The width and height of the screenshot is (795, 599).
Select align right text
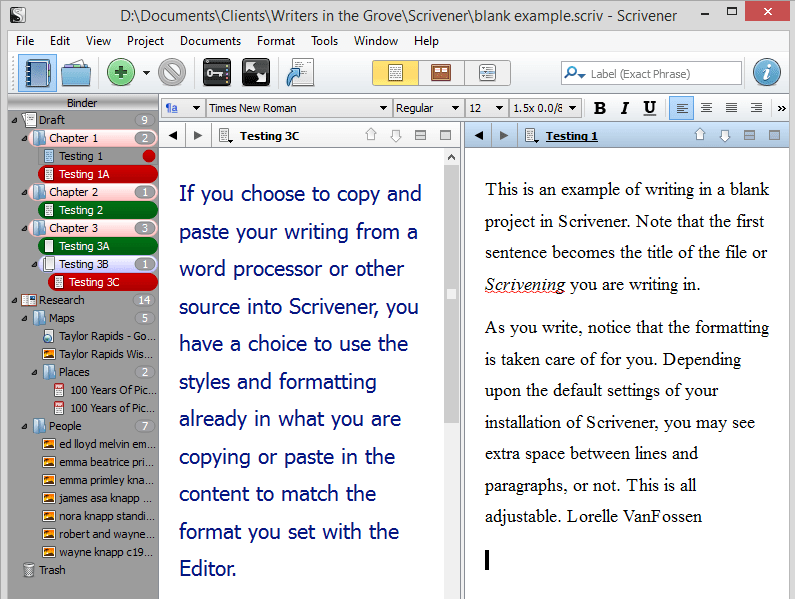tap(756, 108)
